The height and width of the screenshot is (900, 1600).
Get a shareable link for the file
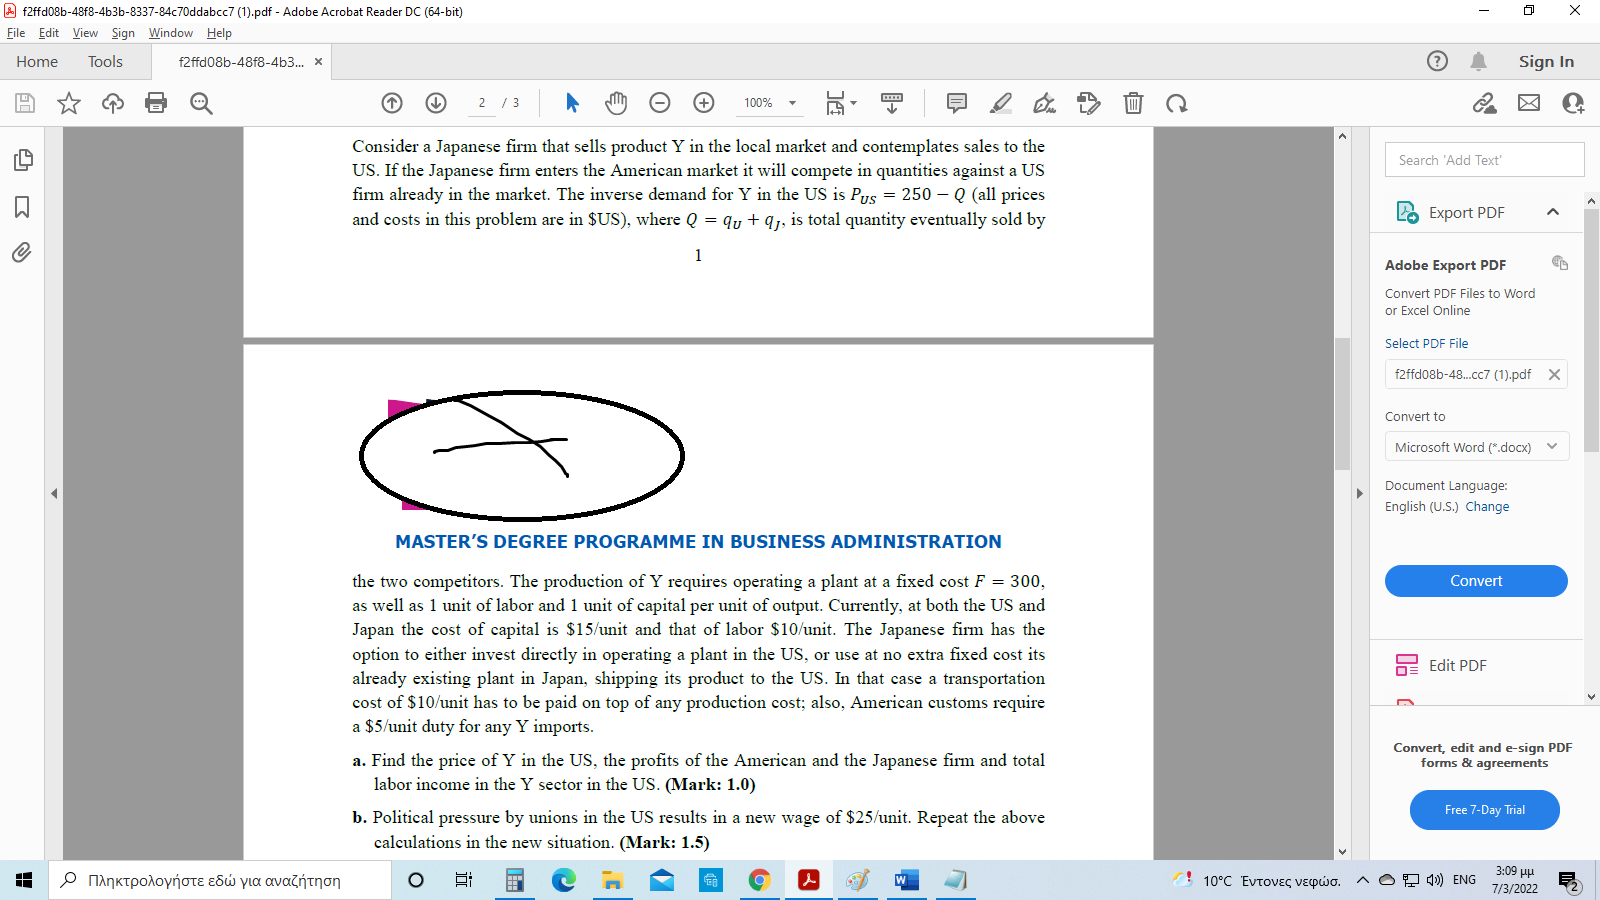coord(1484,103)
